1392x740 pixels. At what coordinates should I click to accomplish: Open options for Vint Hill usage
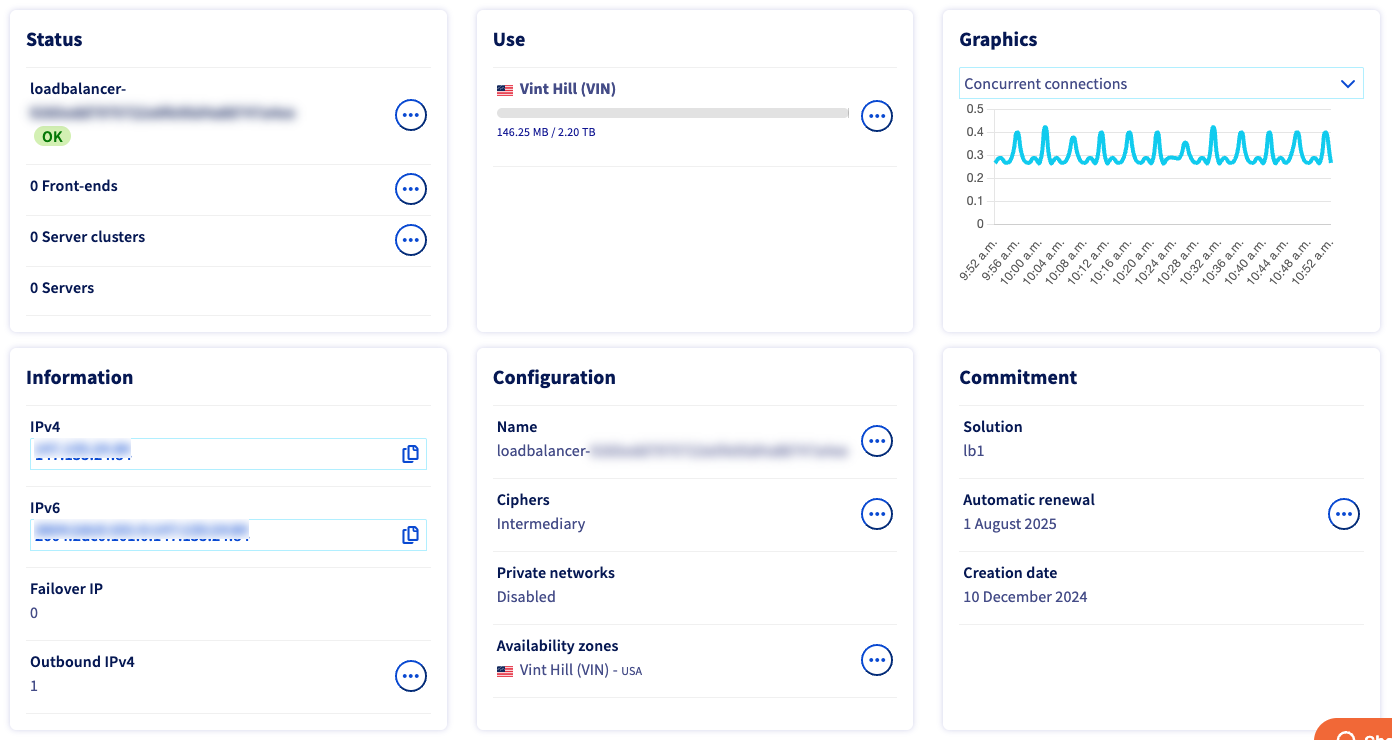(x=877, y=115)
